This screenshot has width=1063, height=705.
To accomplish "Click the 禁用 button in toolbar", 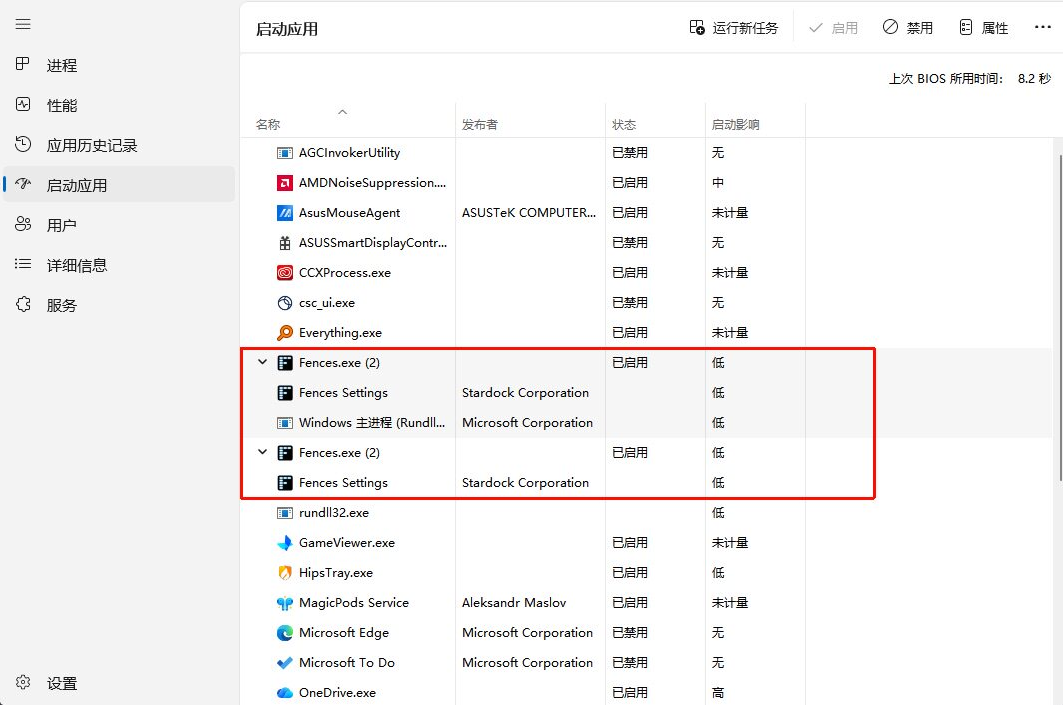I will pyautogui.click(x=907, y=28).
